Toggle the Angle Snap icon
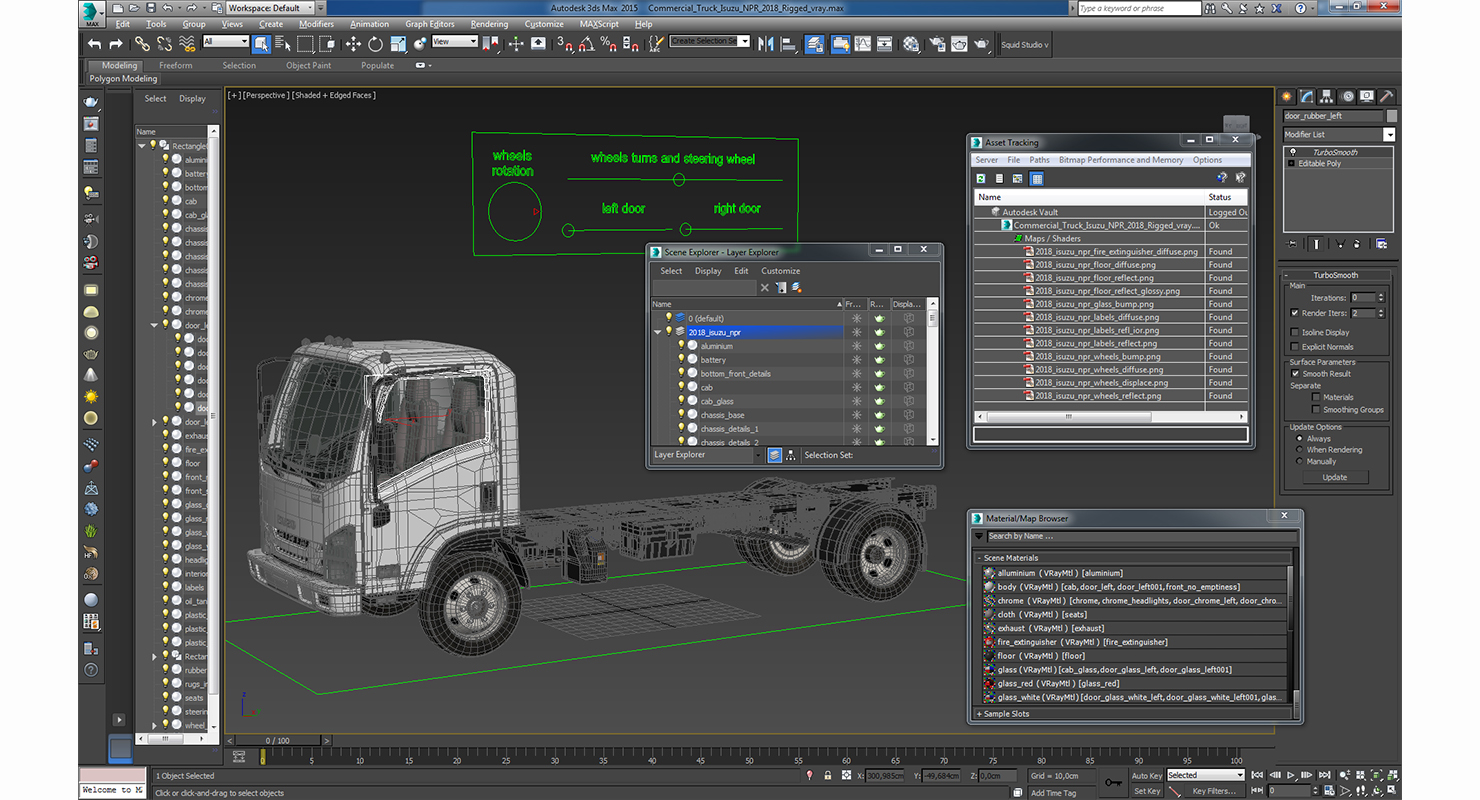Viewport: 1480px width, 800px height. 587,44
